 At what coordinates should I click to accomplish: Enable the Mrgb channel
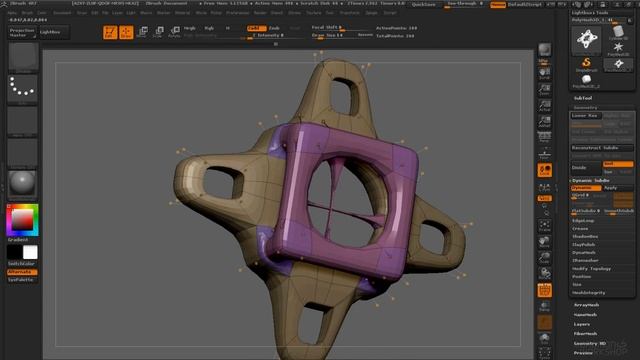pos(189,28)
